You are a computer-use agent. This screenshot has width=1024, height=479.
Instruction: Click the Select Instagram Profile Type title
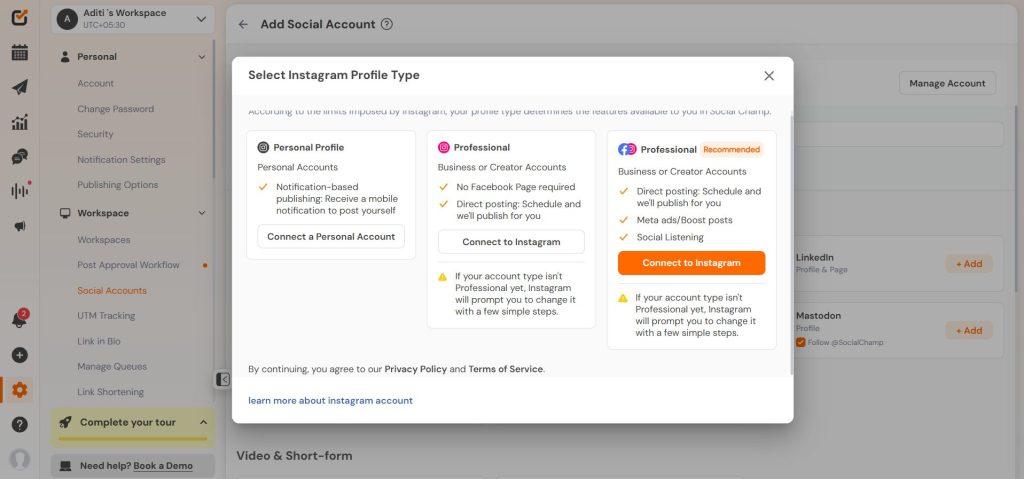pyautogui.click(x=334, y=75)
